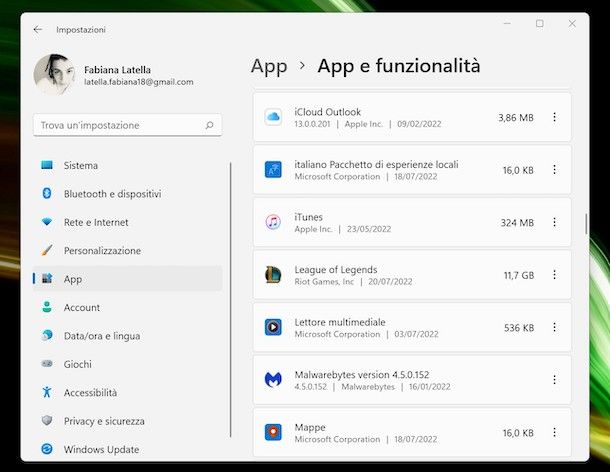
Task: Select the League of Legends app name
Action: pyautogui.click(x=336, y=270)
